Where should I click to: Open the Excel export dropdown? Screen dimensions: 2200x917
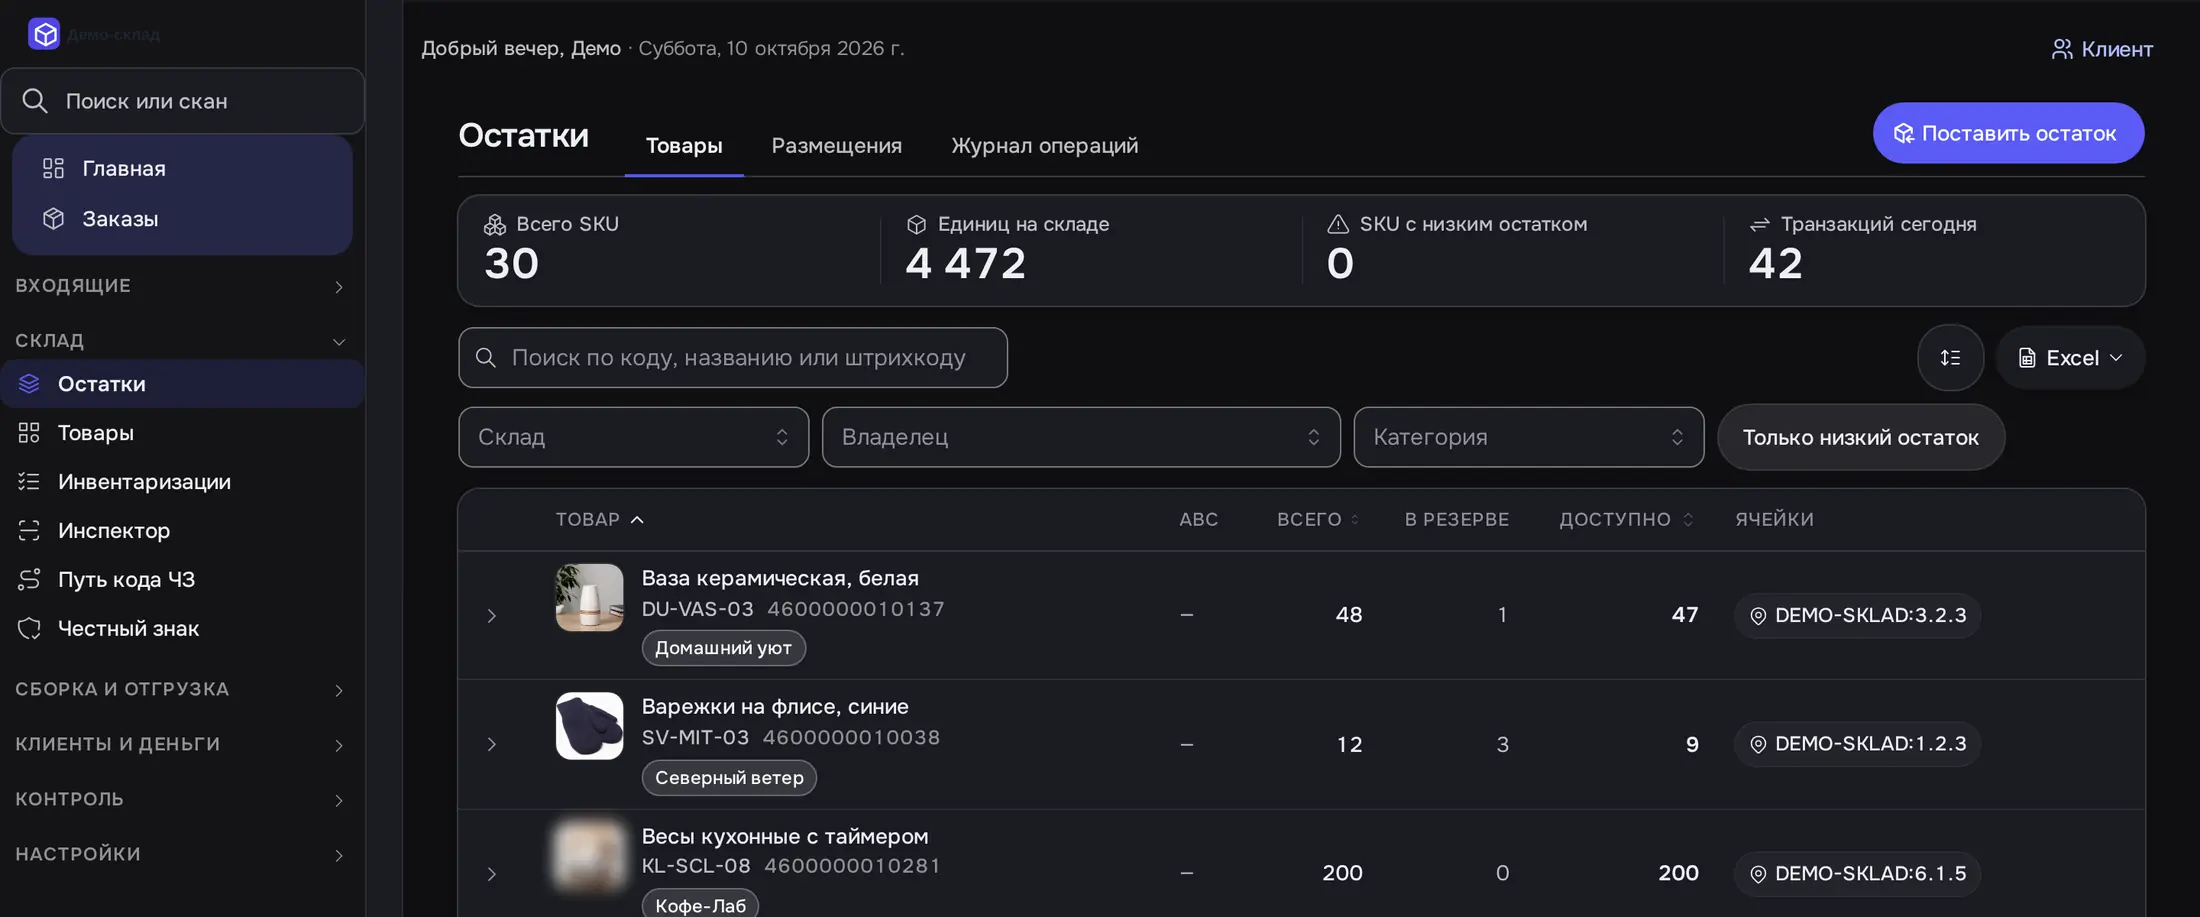2070,358
